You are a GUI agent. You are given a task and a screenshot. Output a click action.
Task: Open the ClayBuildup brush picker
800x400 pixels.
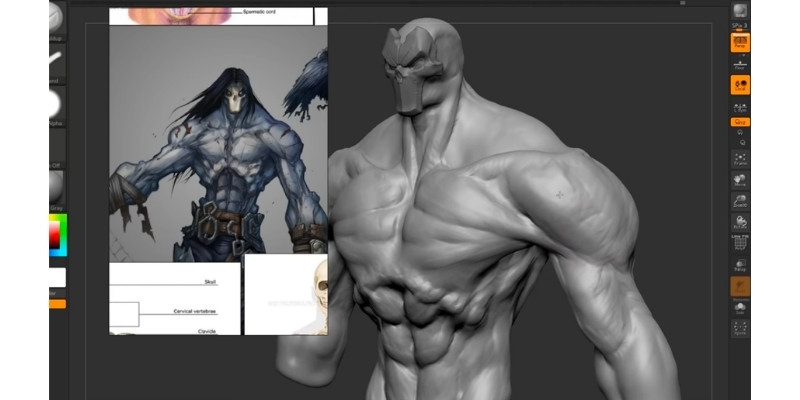tap(58, 21)
